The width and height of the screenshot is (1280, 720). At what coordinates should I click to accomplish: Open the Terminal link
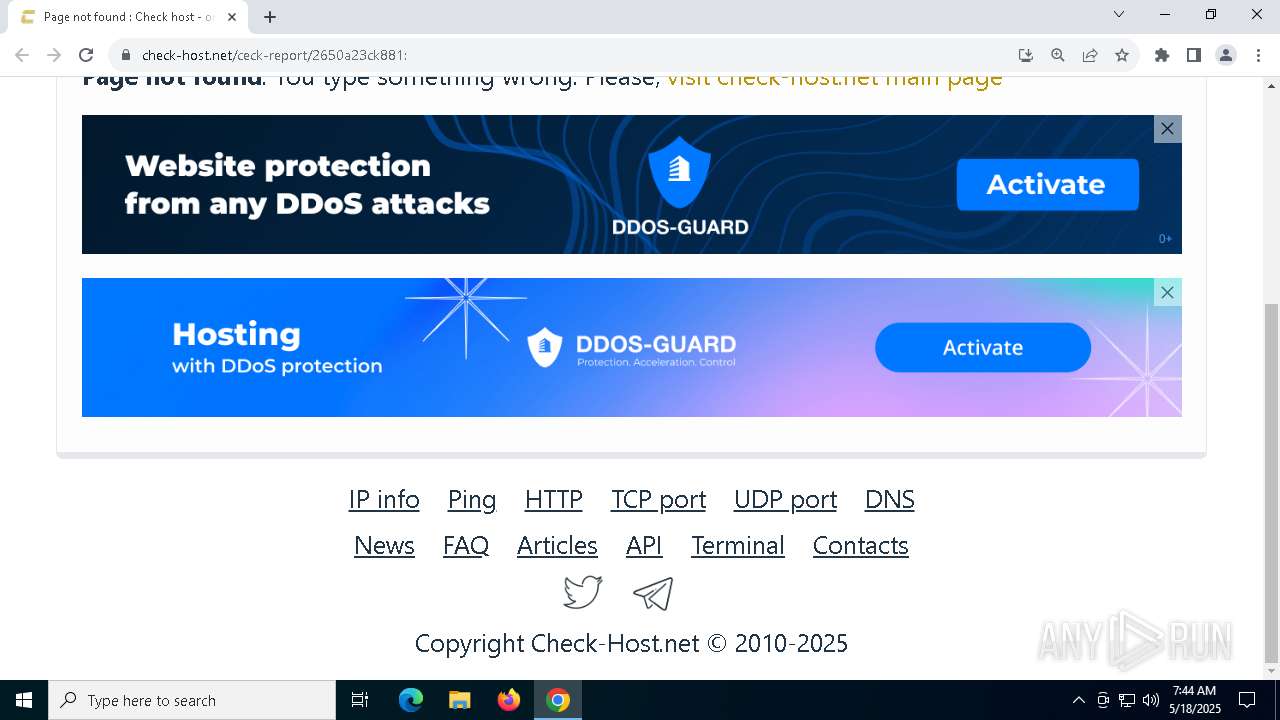coord(738,545)
